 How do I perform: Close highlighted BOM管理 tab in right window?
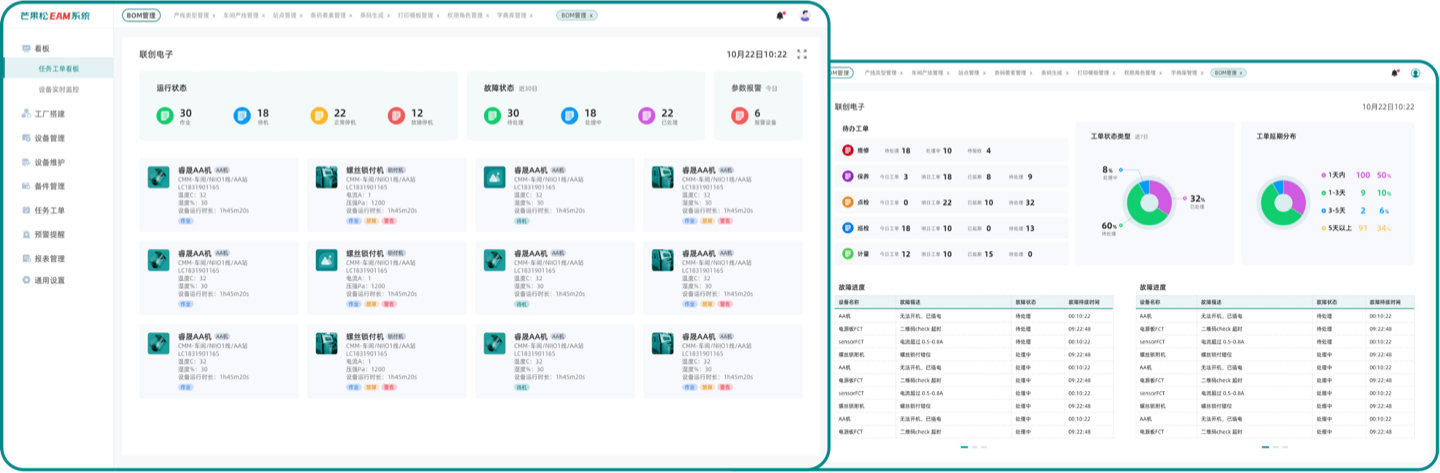click(x=1239, y=73)
